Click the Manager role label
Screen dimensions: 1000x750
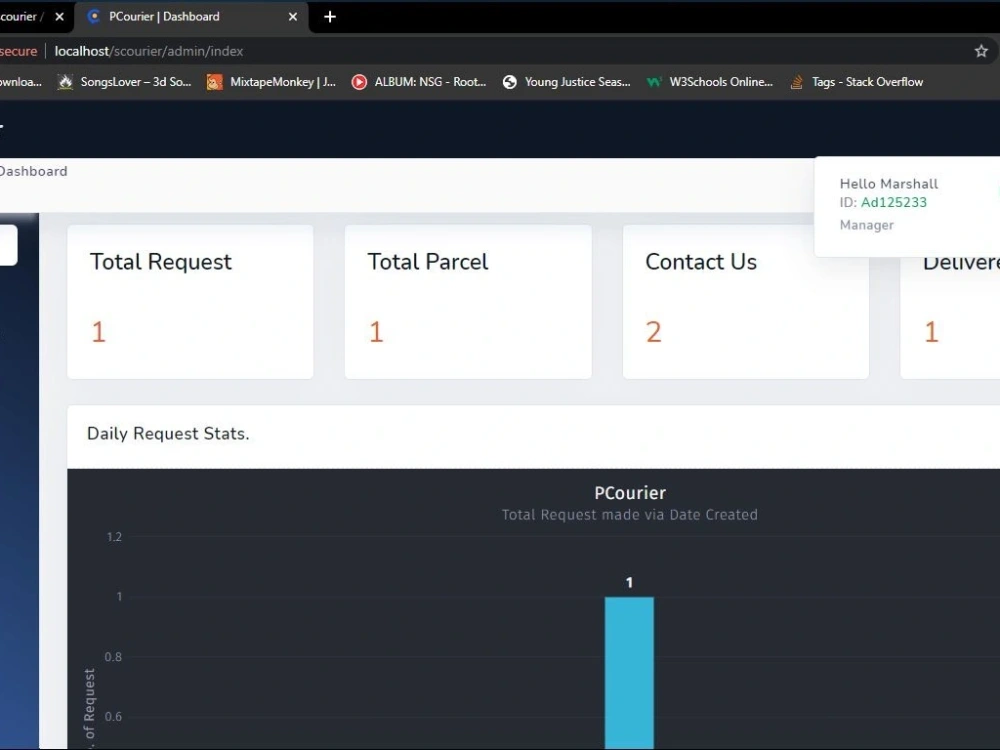(x=867, y=224)
